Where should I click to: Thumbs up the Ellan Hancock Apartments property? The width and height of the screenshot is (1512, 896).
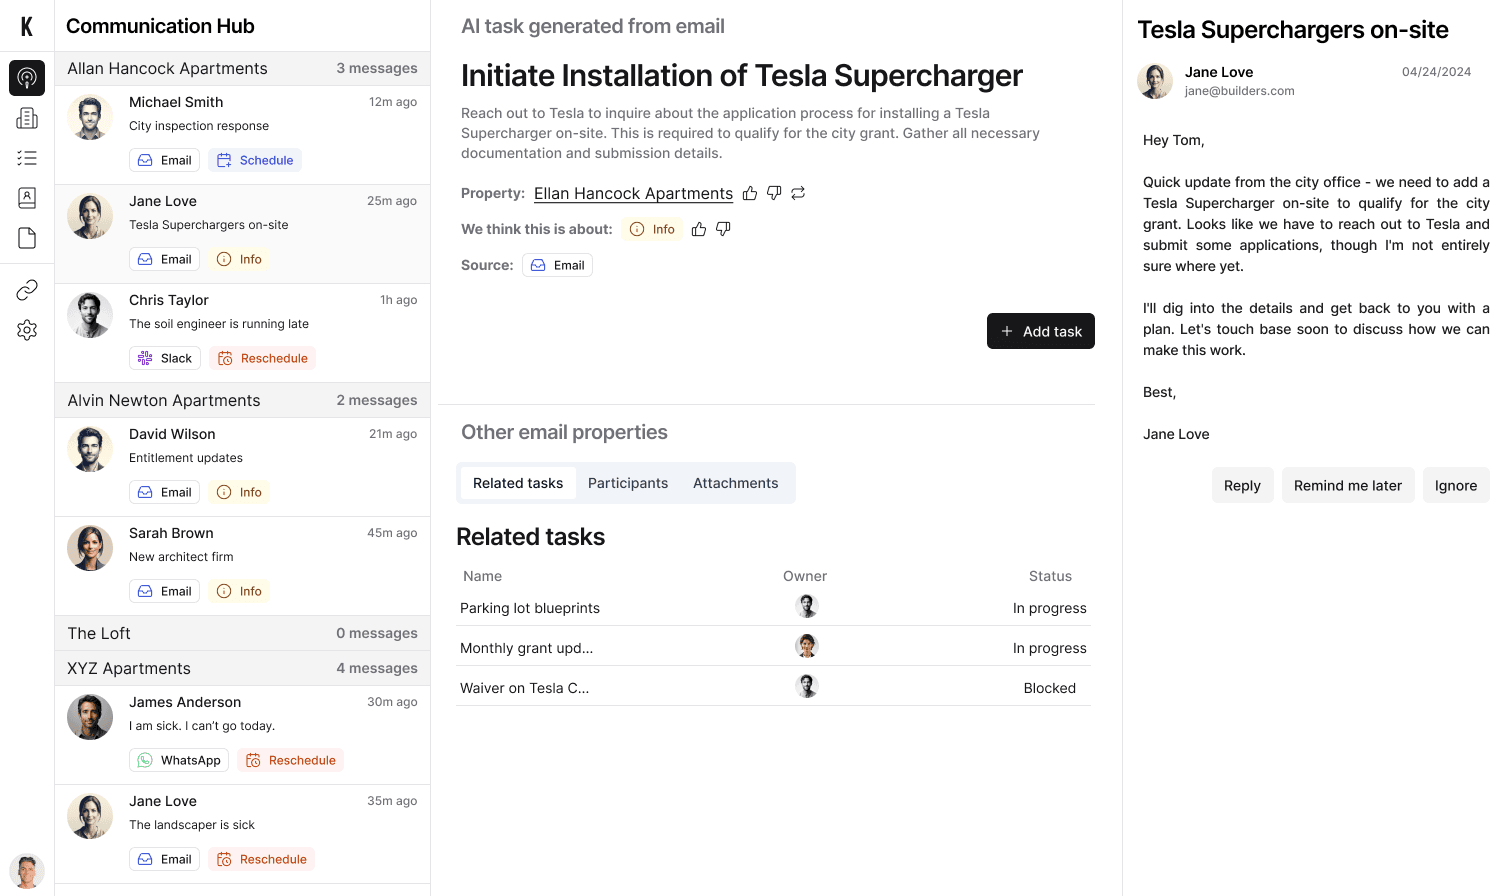[x=750, y=193]
